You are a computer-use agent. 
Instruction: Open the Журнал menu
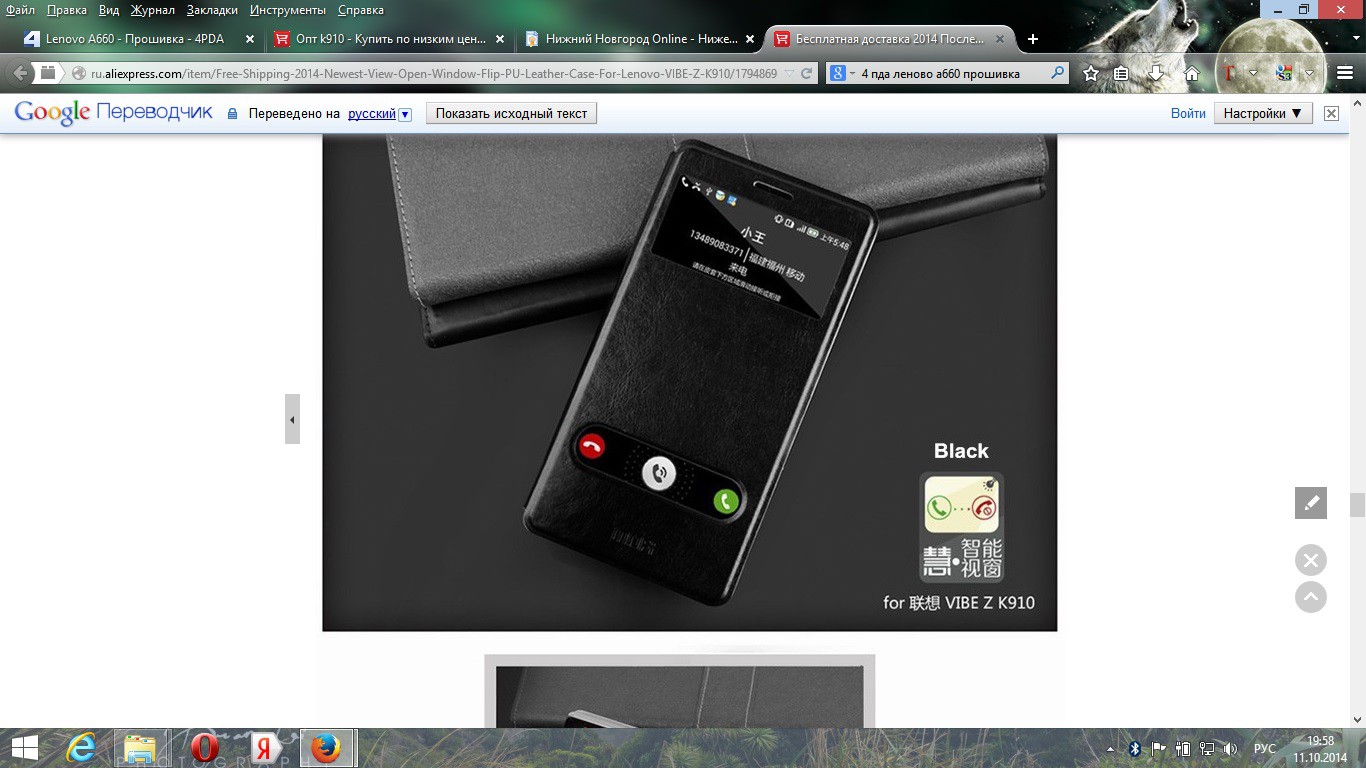[152, 10]
